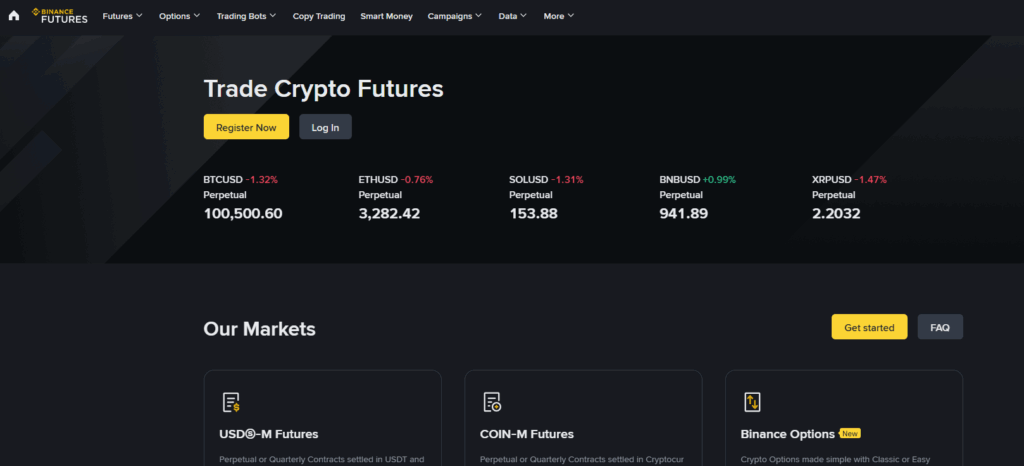The width and height of the screenshot is (1024, 466).
Task: Click the USDⓈ-M Futures card icon
Action: pos(231,402)
